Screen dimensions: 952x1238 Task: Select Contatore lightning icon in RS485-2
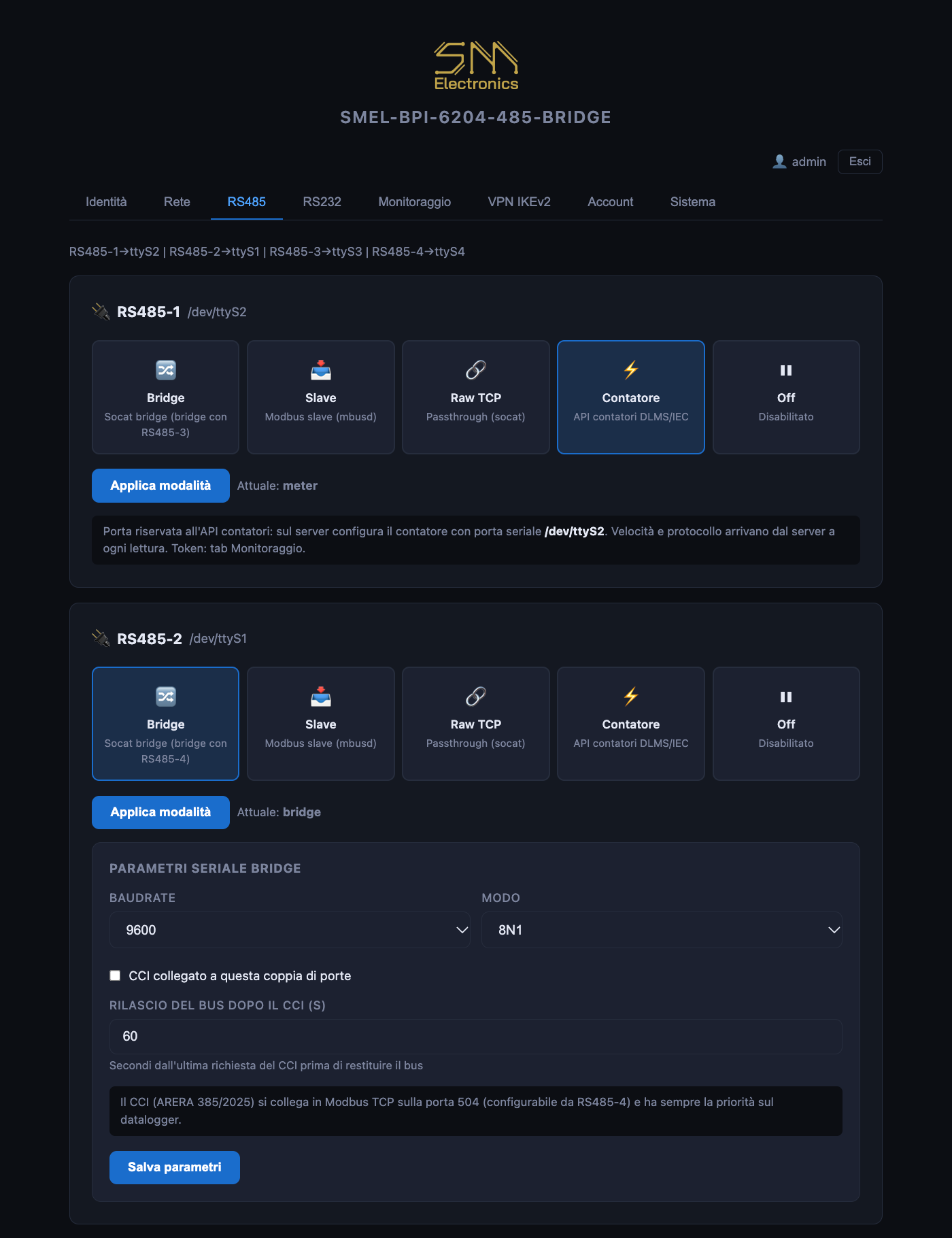tap(631, 696)
